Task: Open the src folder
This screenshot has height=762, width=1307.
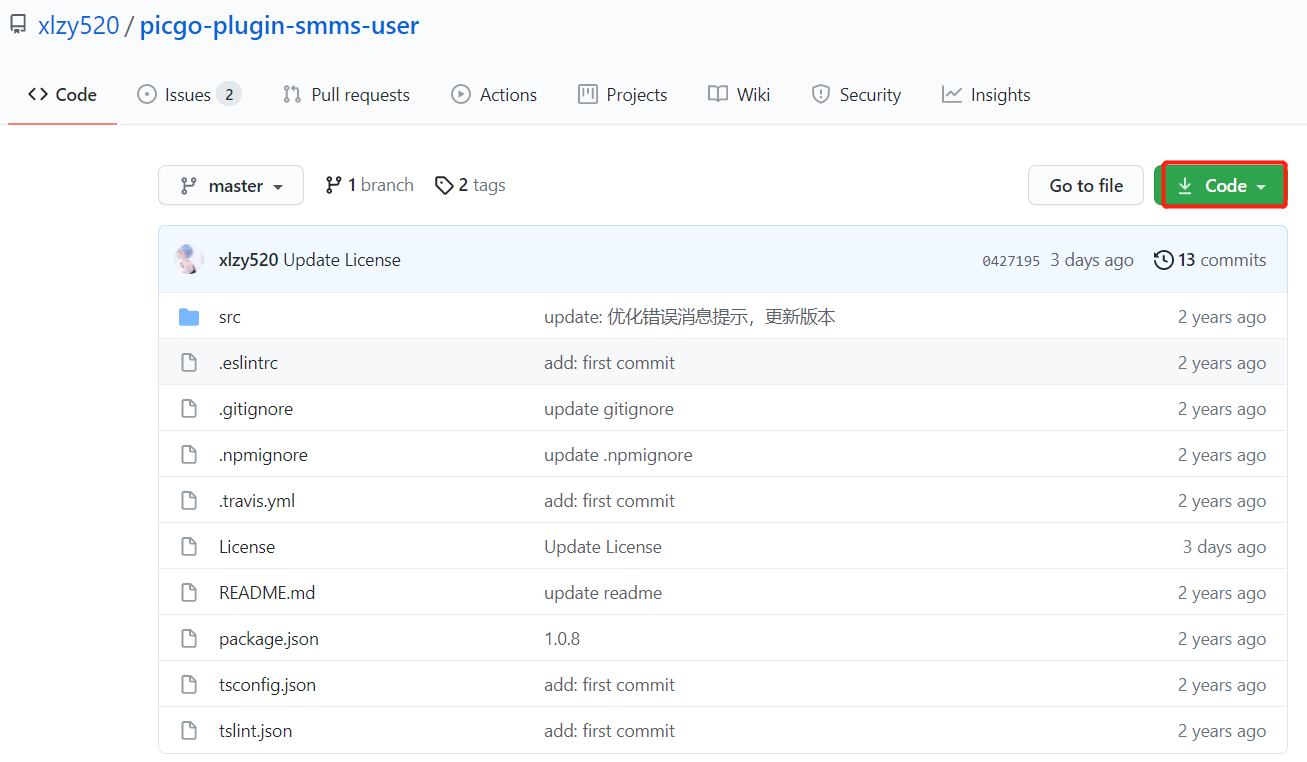Action: (230, 317)
